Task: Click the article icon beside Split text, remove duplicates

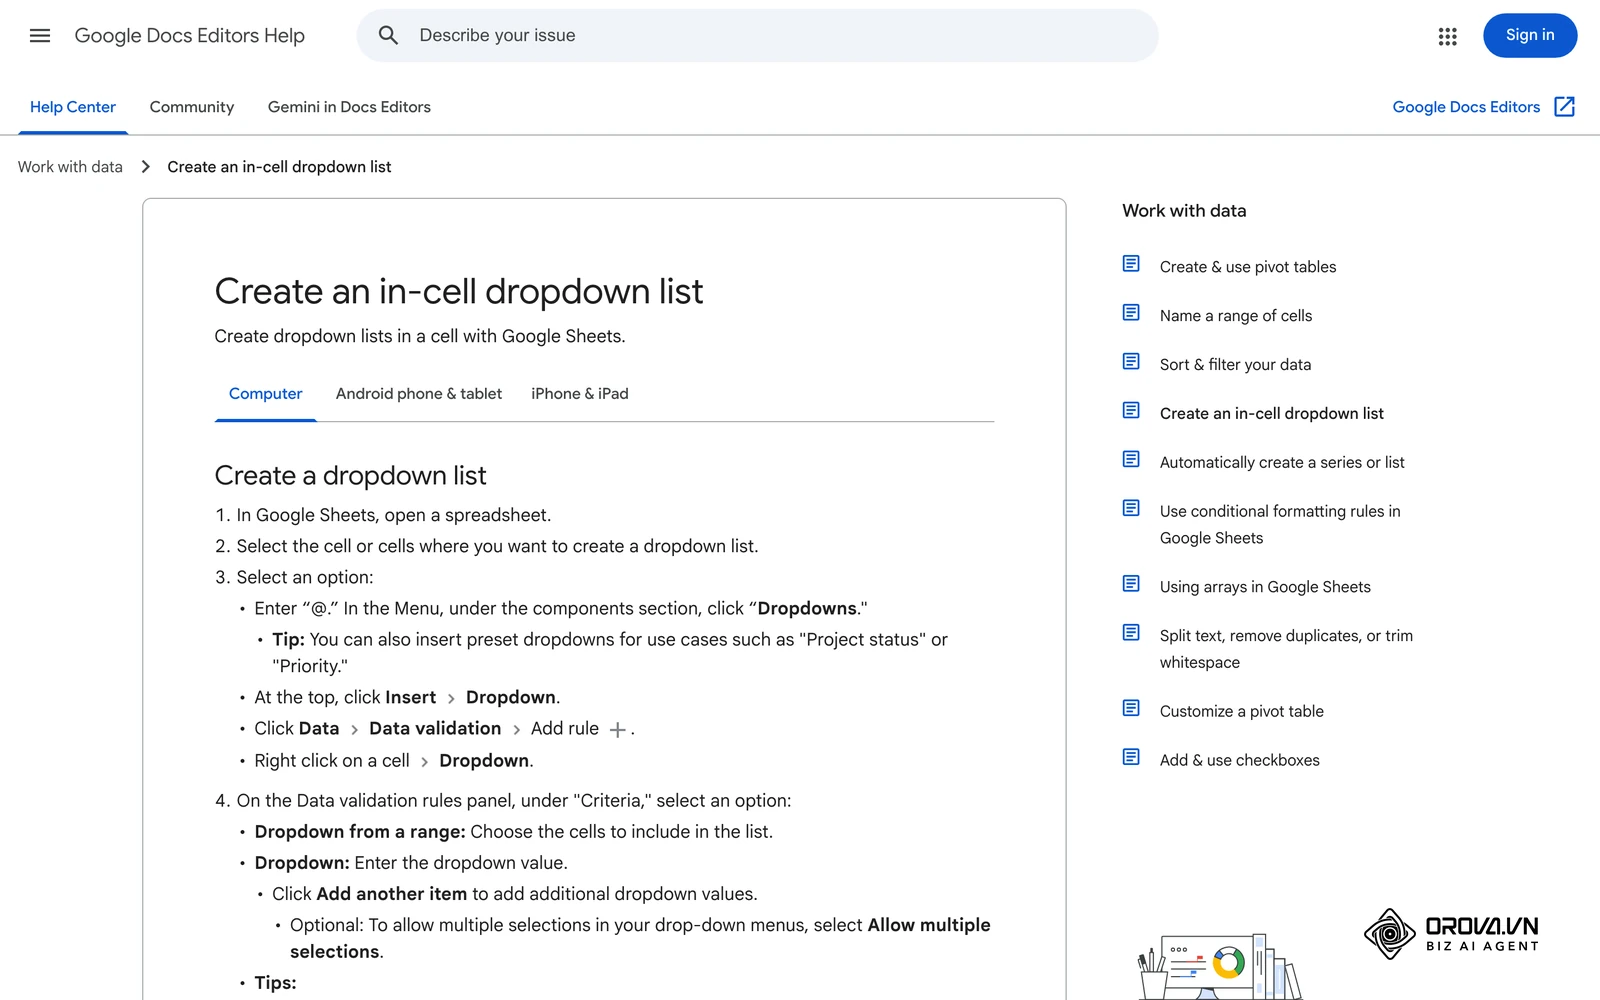Action: click(x=1131, y=633)
